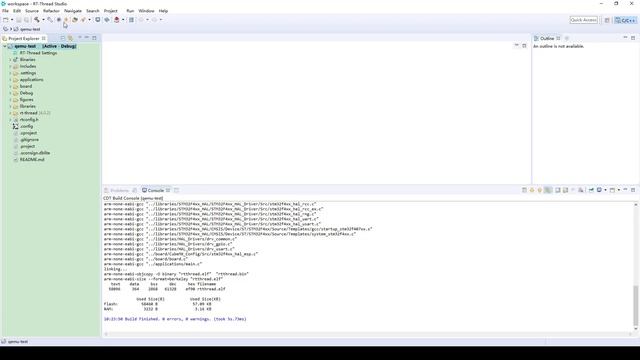This screenshot has height=360, width=640.
Task: Expand the applications folder
Action: 10,80
